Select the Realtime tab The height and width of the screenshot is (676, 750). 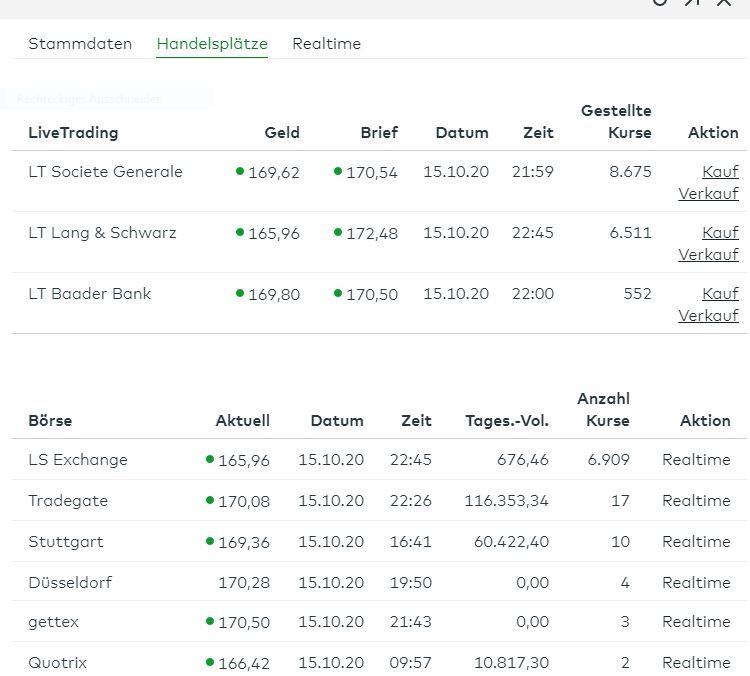[x=326, y=44]
